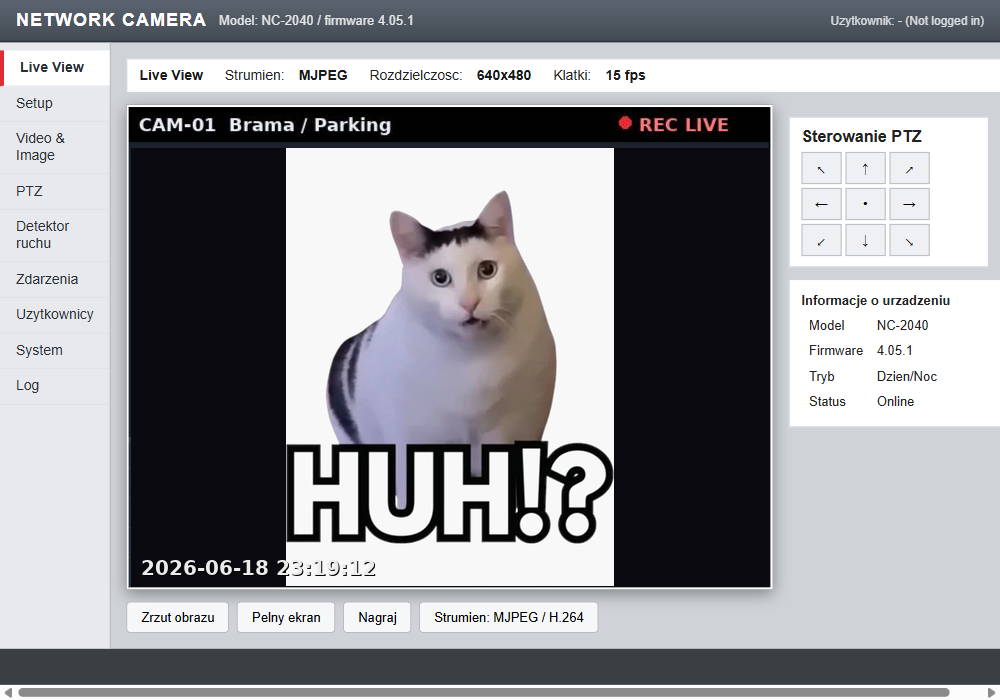Open the Log page
This screenshot has width=1000, height=700.
pos(55,386)
